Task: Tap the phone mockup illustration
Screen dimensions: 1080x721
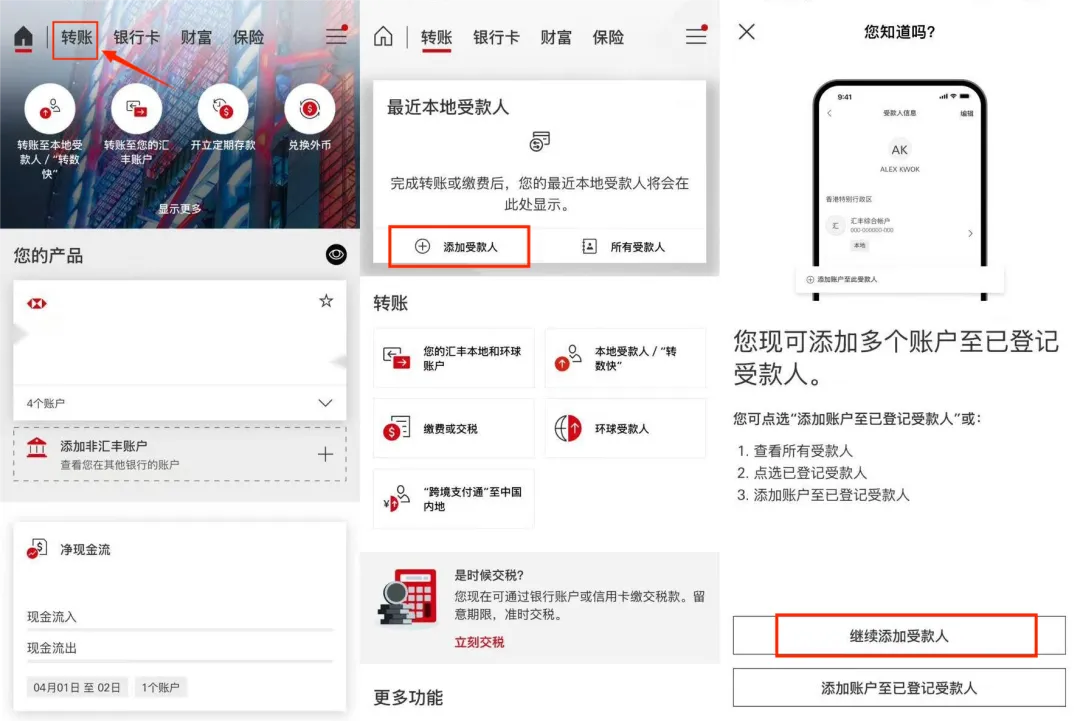Action: tap(900, 190)
